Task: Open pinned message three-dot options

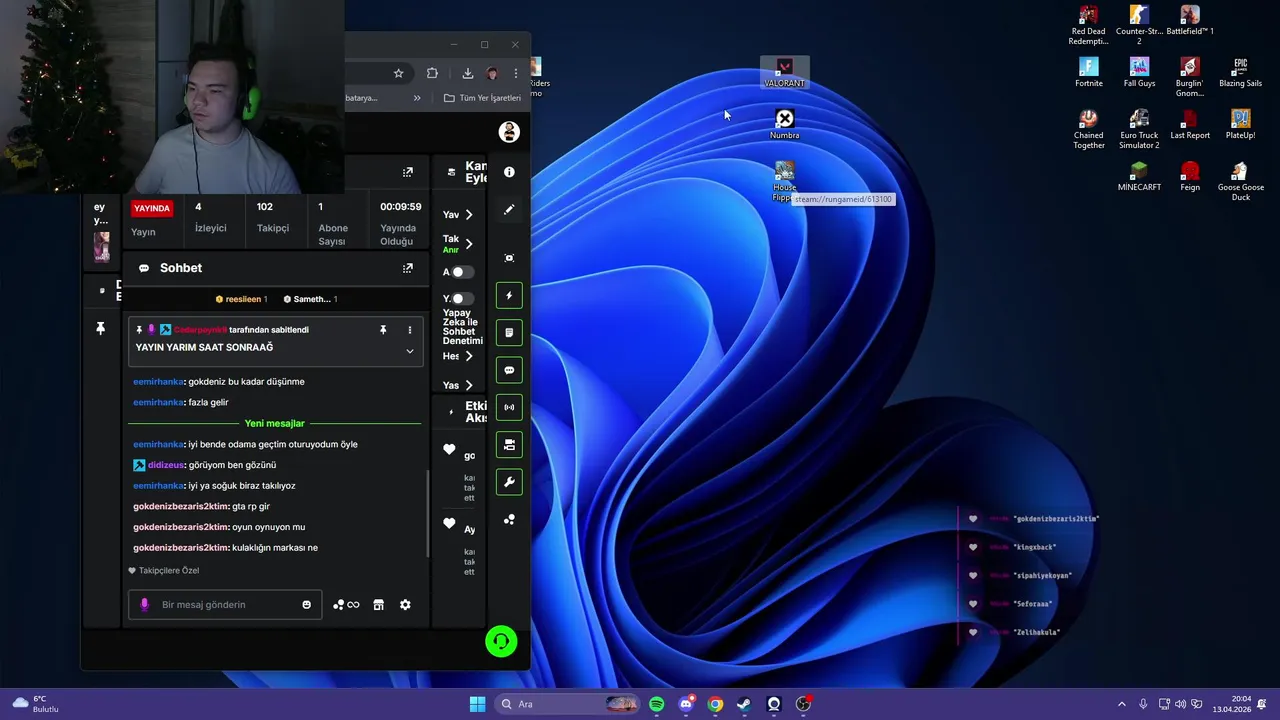Action: tap(409, 330)
